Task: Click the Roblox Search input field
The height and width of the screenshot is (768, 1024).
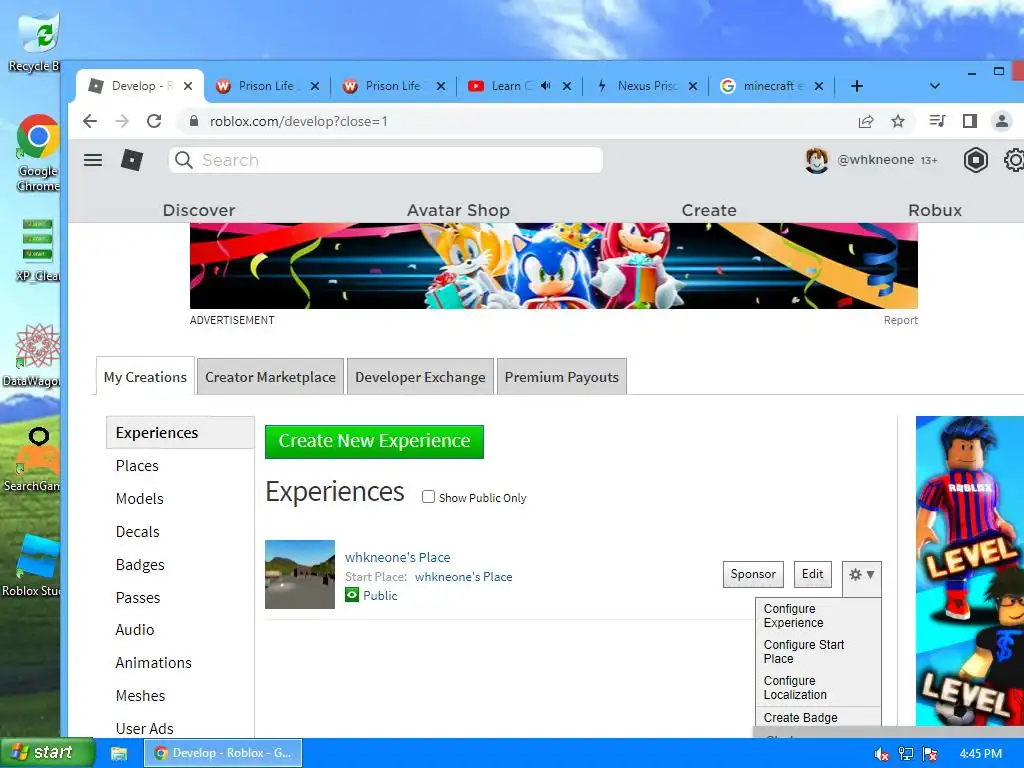Action: 385,160
